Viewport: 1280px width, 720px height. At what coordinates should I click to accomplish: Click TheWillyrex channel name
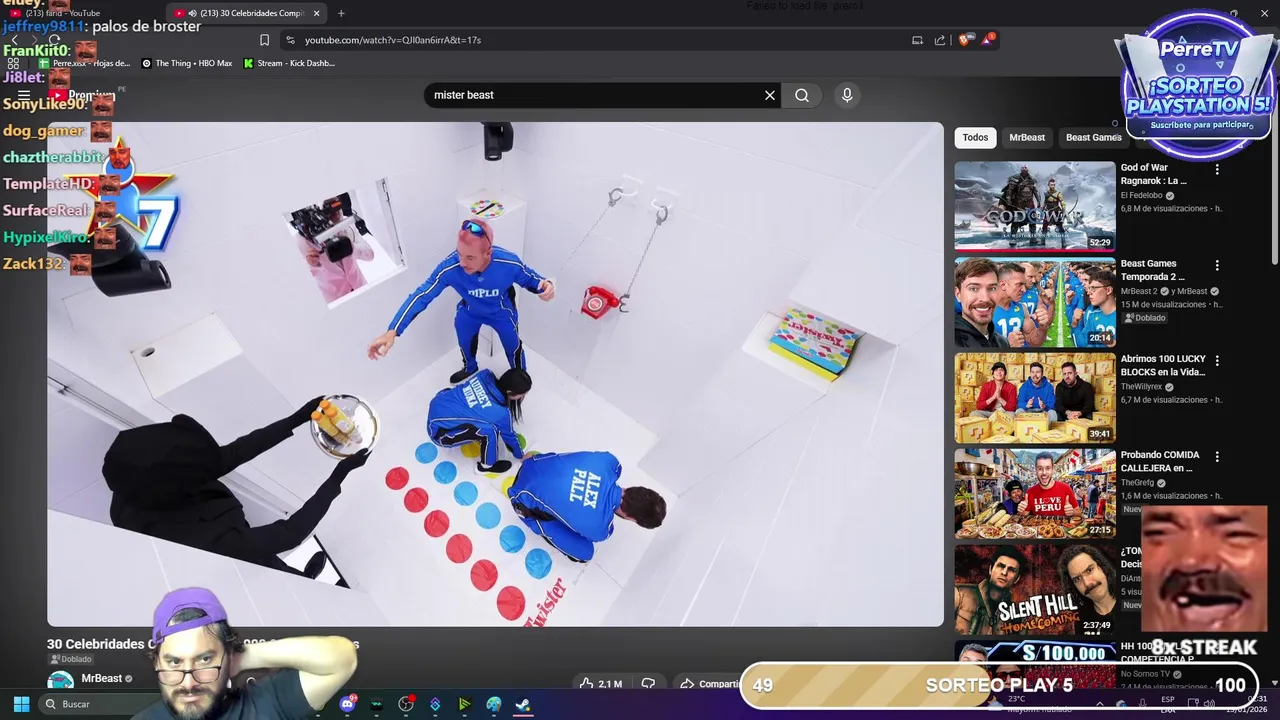pyautogui.click(x=1142, y=387)
